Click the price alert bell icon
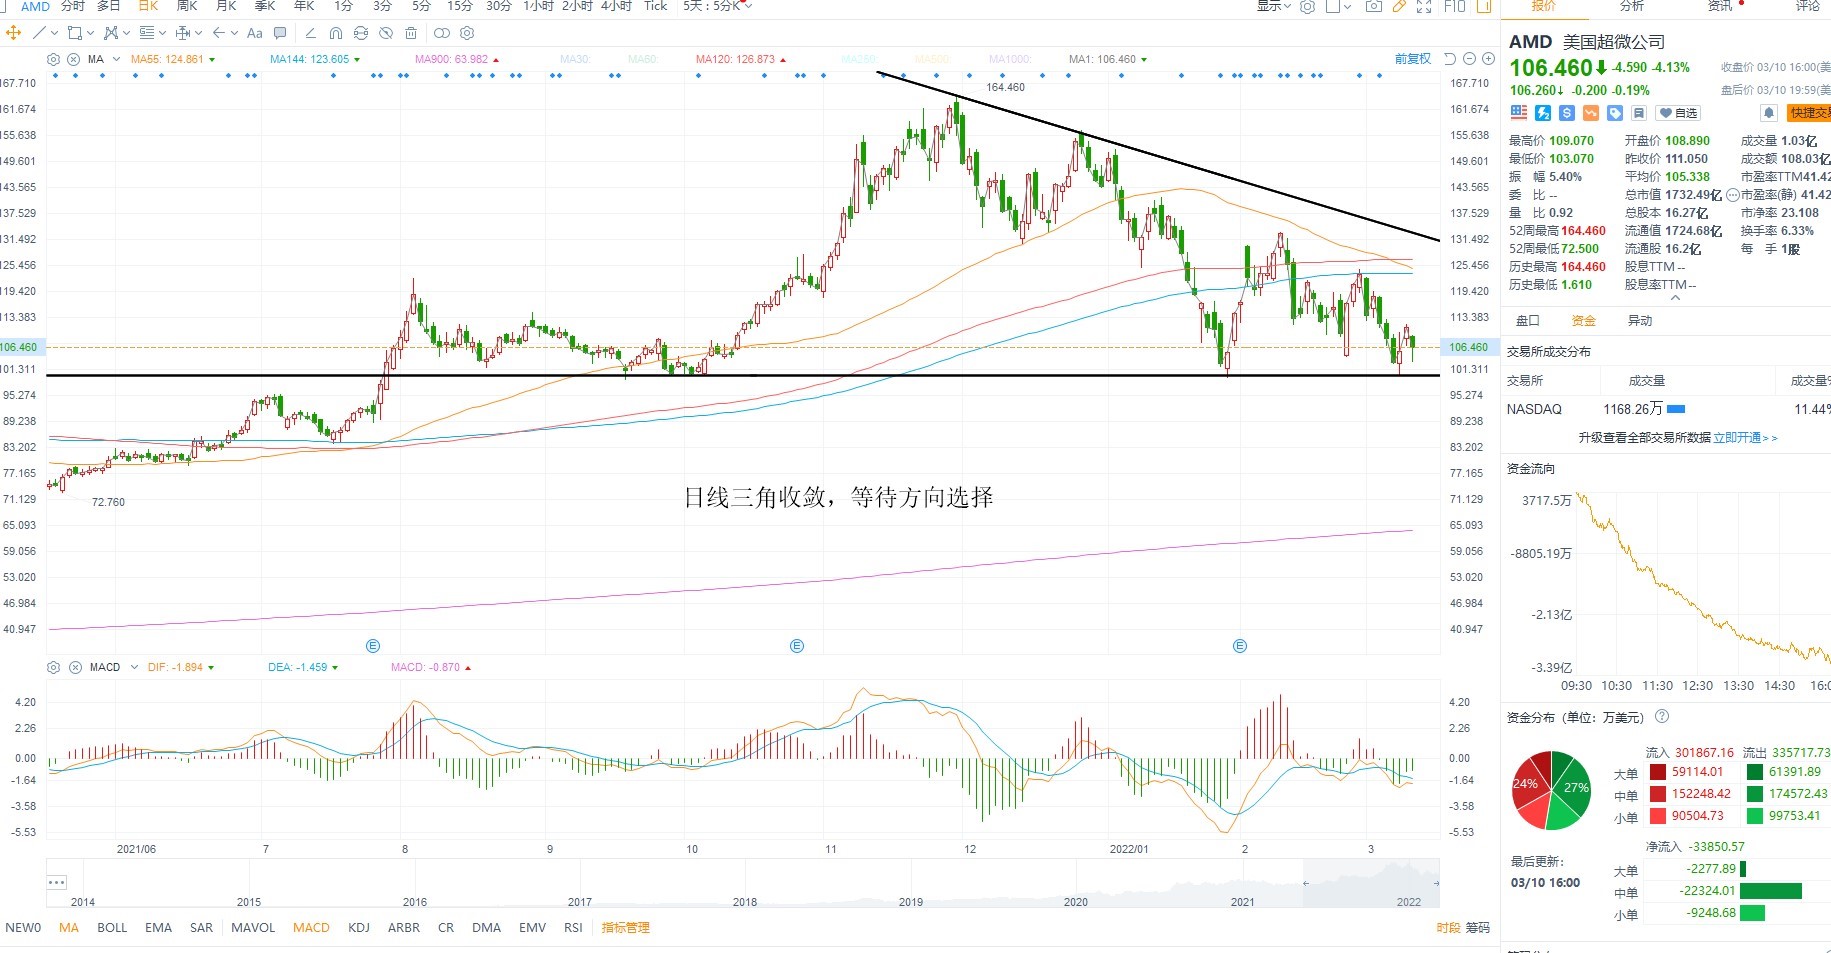The height and width of the screenshot is (953, 1831). tap(1769, 113)
